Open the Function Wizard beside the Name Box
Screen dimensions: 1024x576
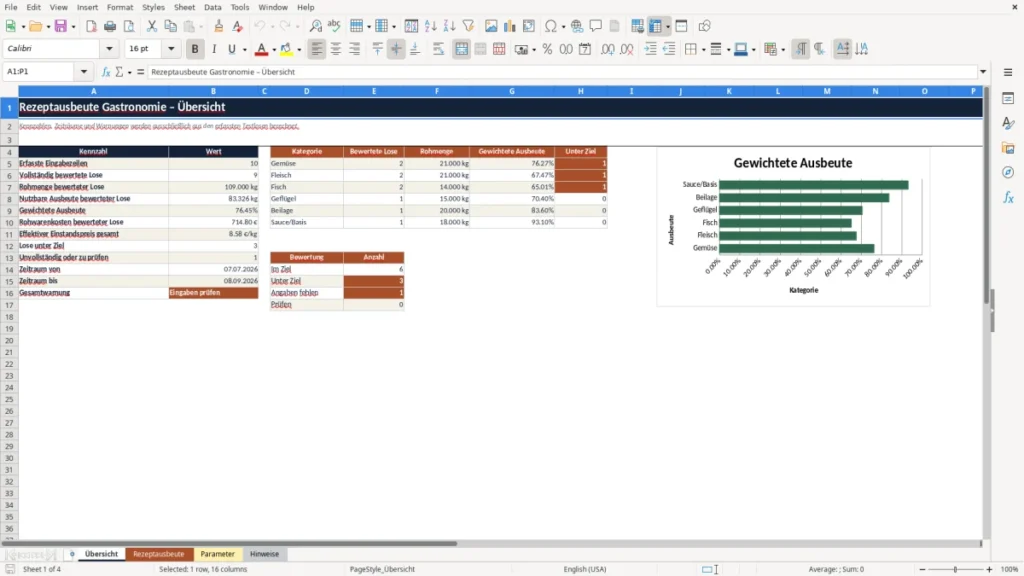(106, 72)
